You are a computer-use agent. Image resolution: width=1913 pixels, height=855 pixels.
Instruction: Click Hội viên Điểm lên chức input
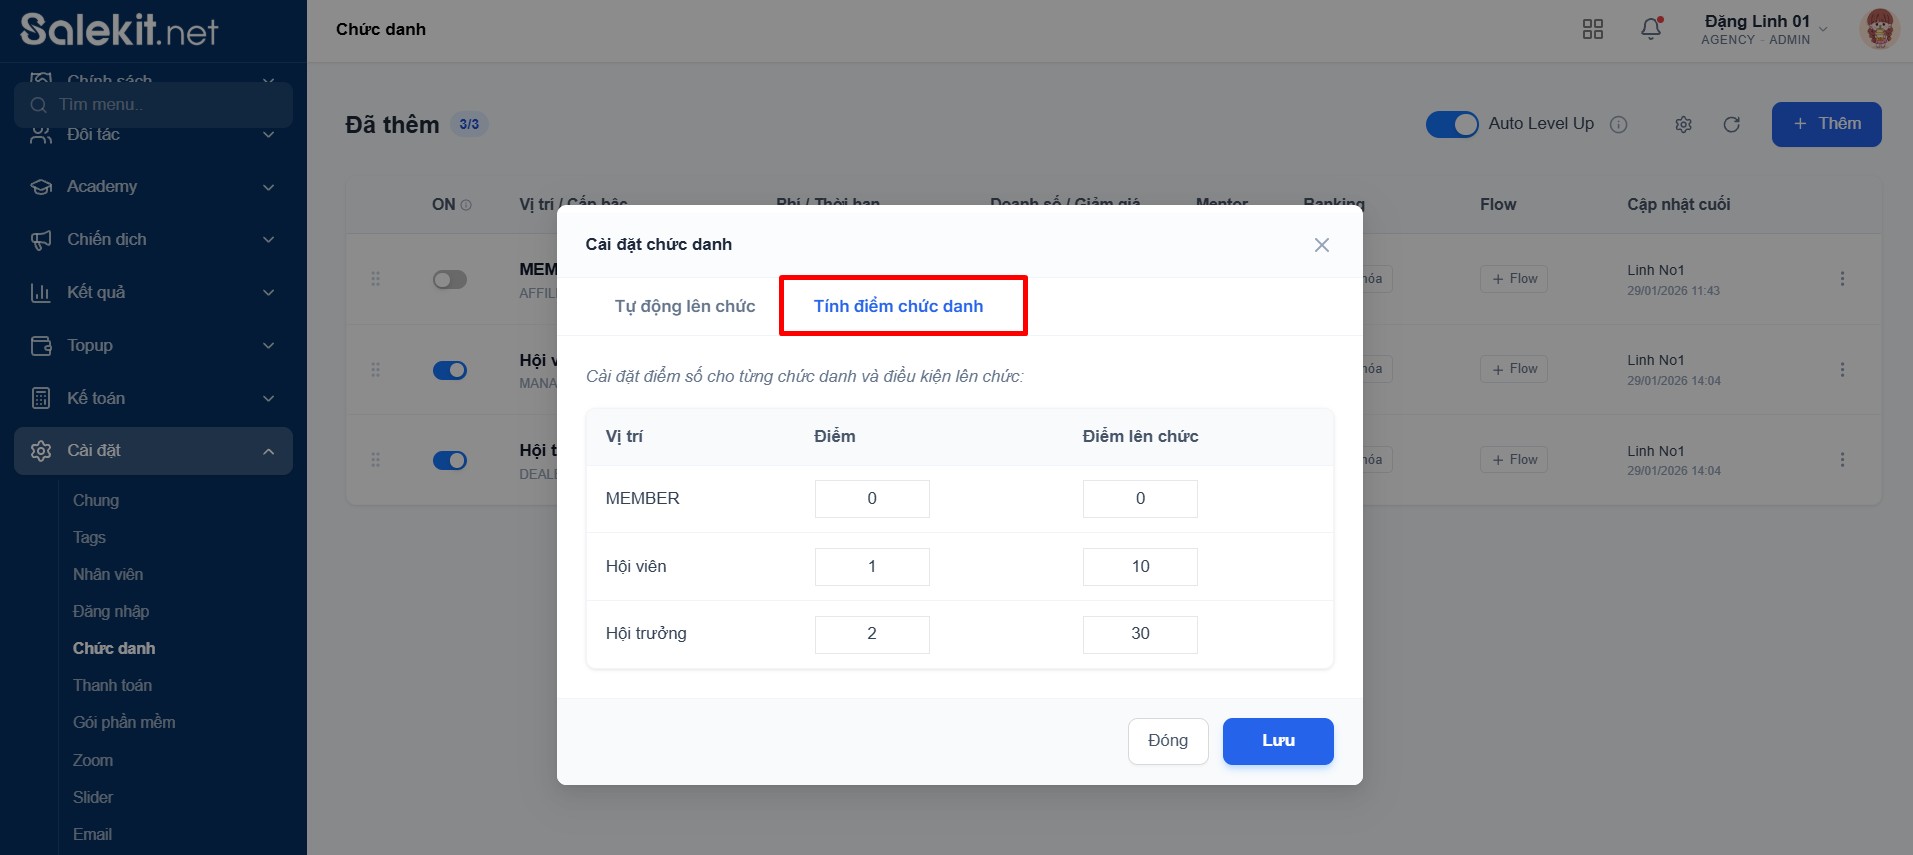click(x=1139, y=567)
